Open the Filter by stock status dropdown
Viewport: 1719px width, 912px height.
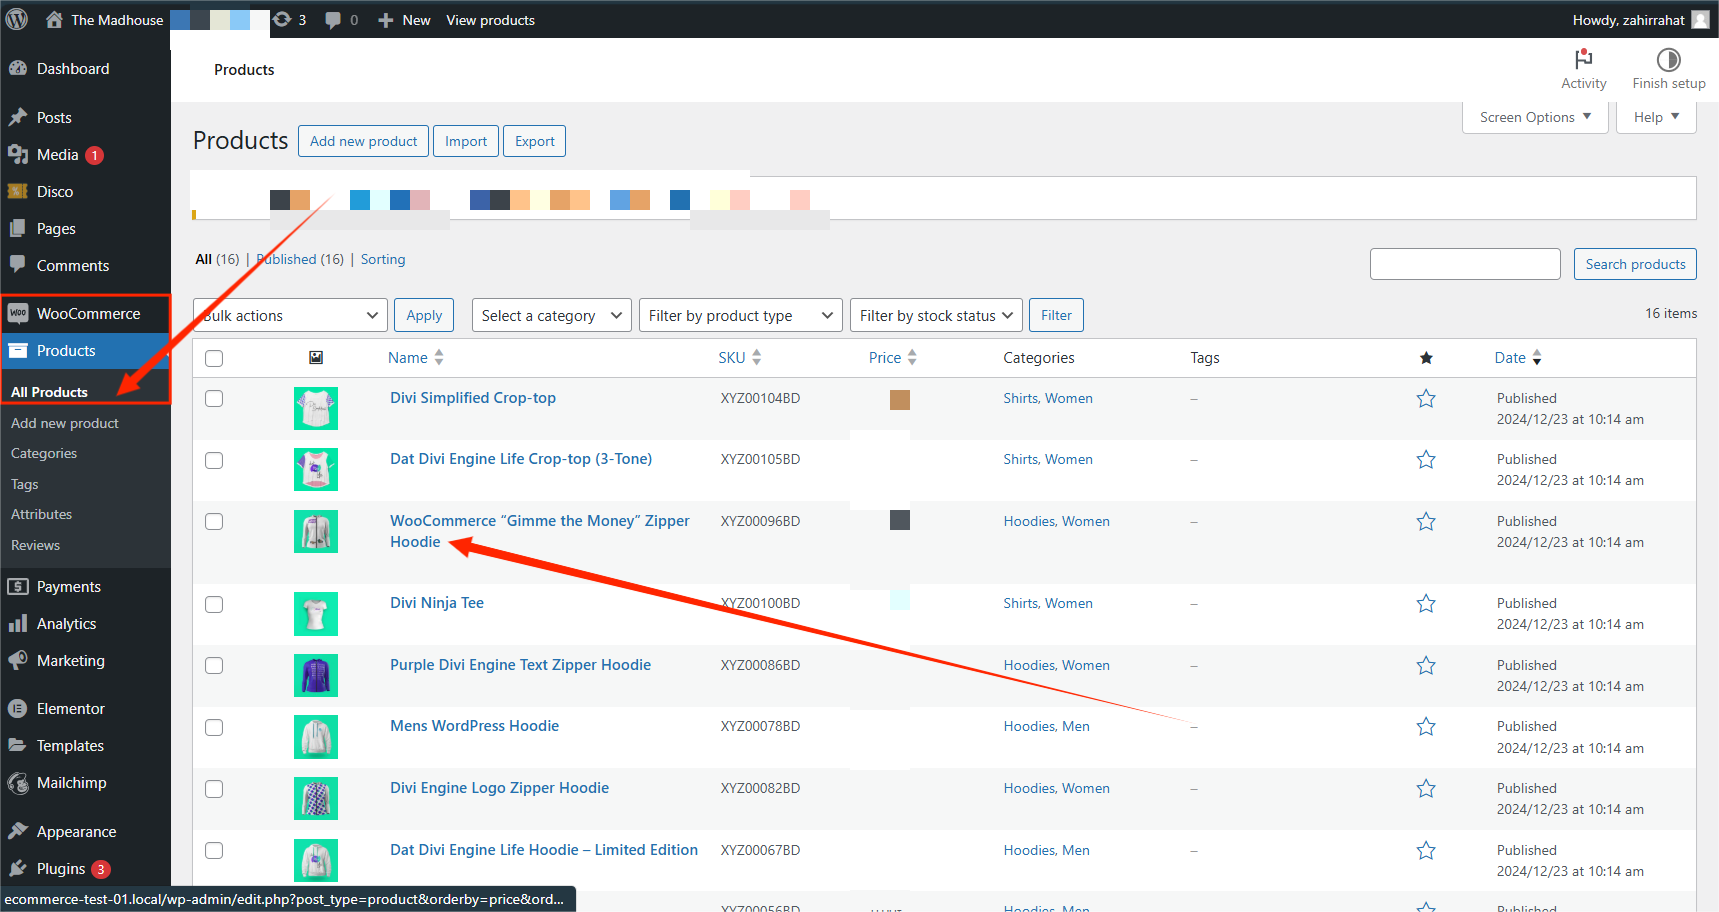[x=935, y=315]
